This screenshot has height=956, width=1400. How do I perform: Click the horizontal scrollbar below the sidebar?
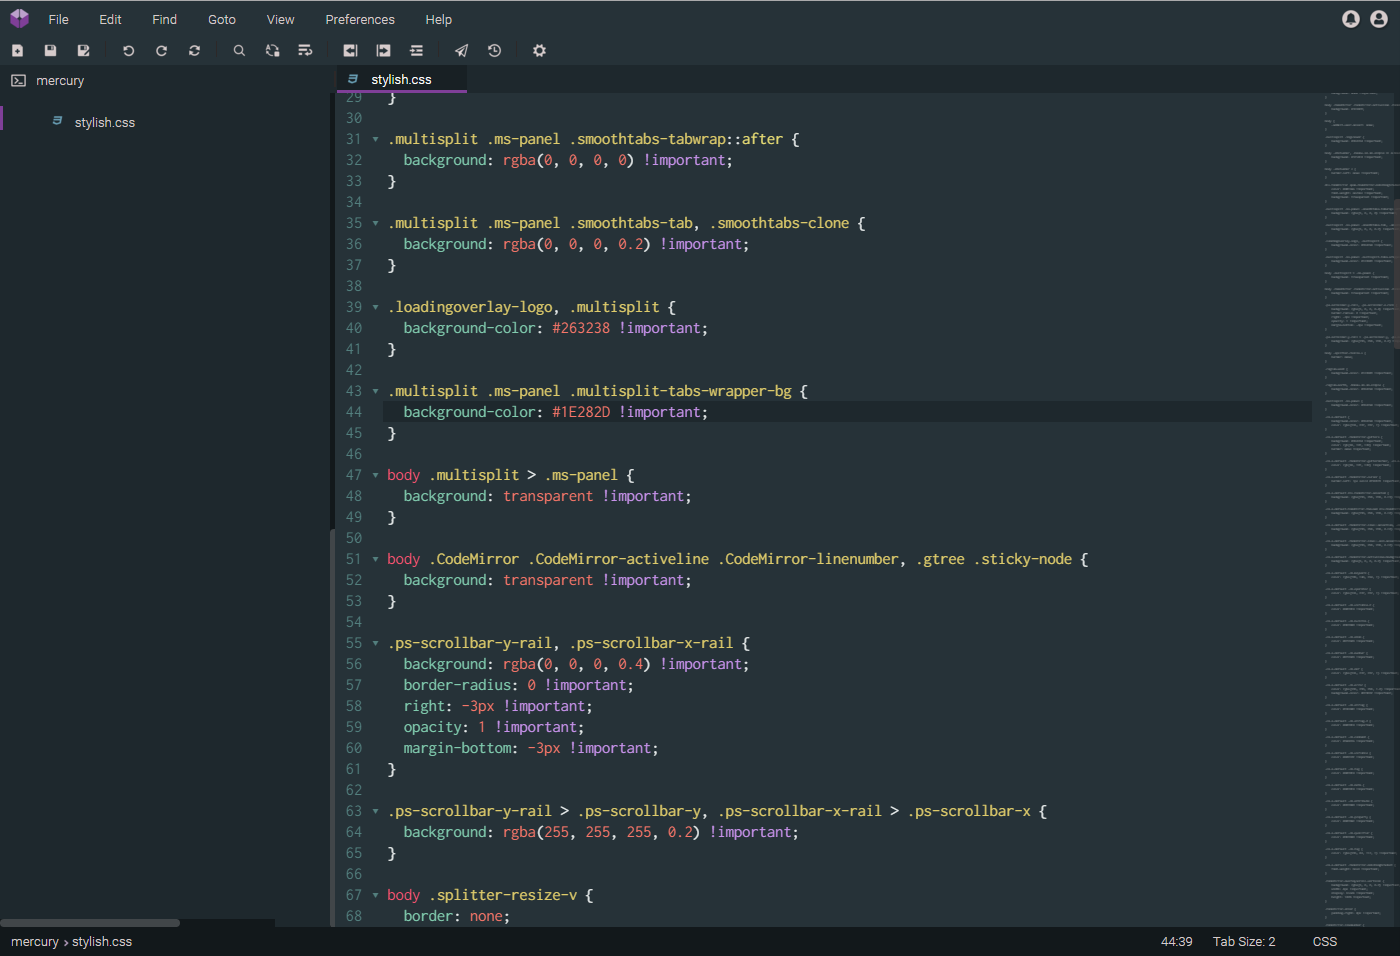(x=90, y=923)
